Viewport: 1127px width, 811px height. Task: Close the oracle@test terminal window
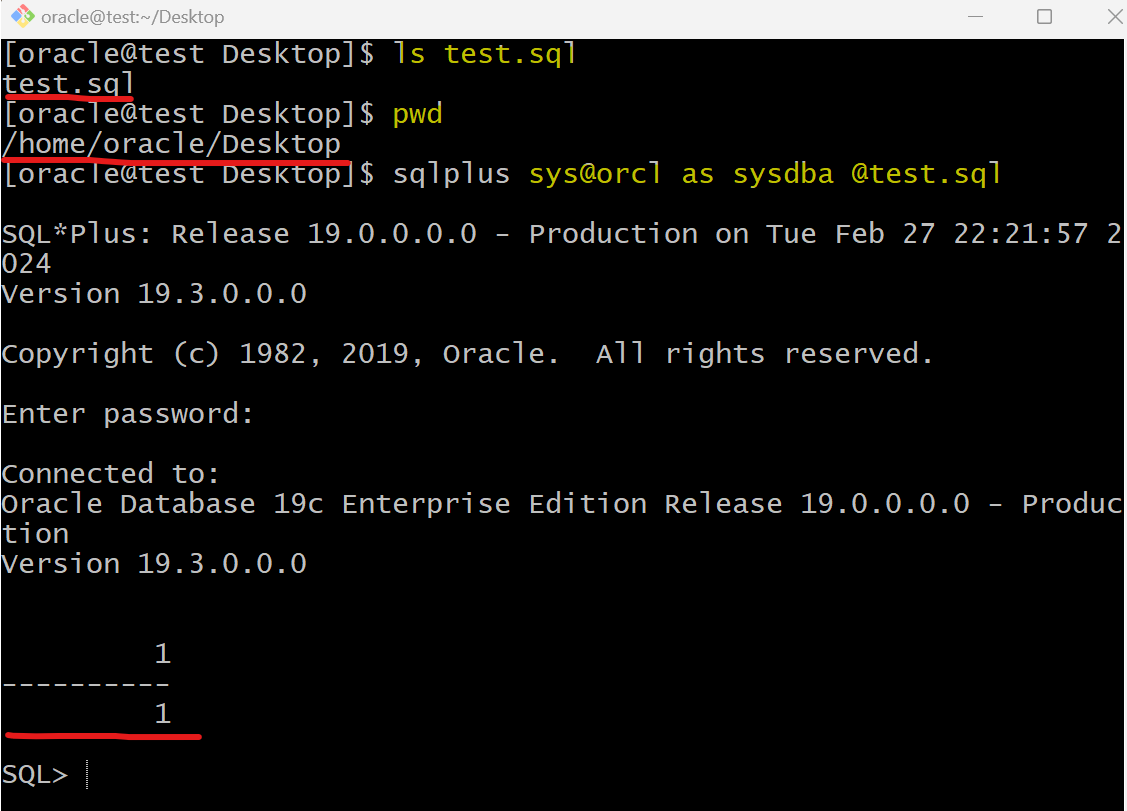tap(1115, 17)
